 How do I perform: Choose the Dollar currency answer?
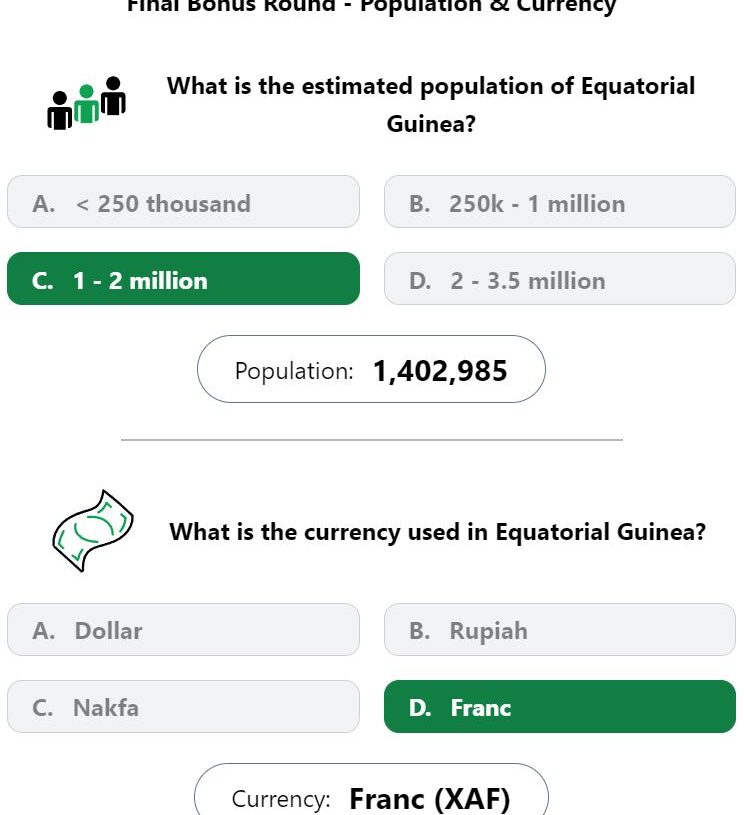coord(183,629)
